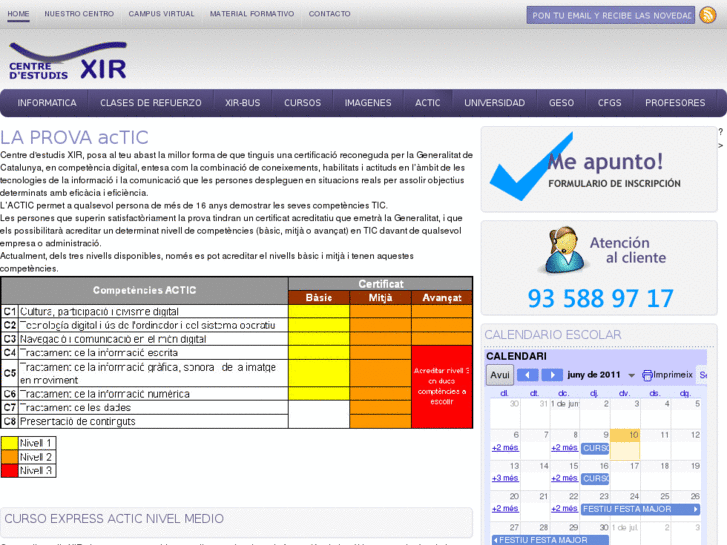This screenshot has width=727, height=545.
Task: Open the orange RSS feed icon
Action: (708, 15)
